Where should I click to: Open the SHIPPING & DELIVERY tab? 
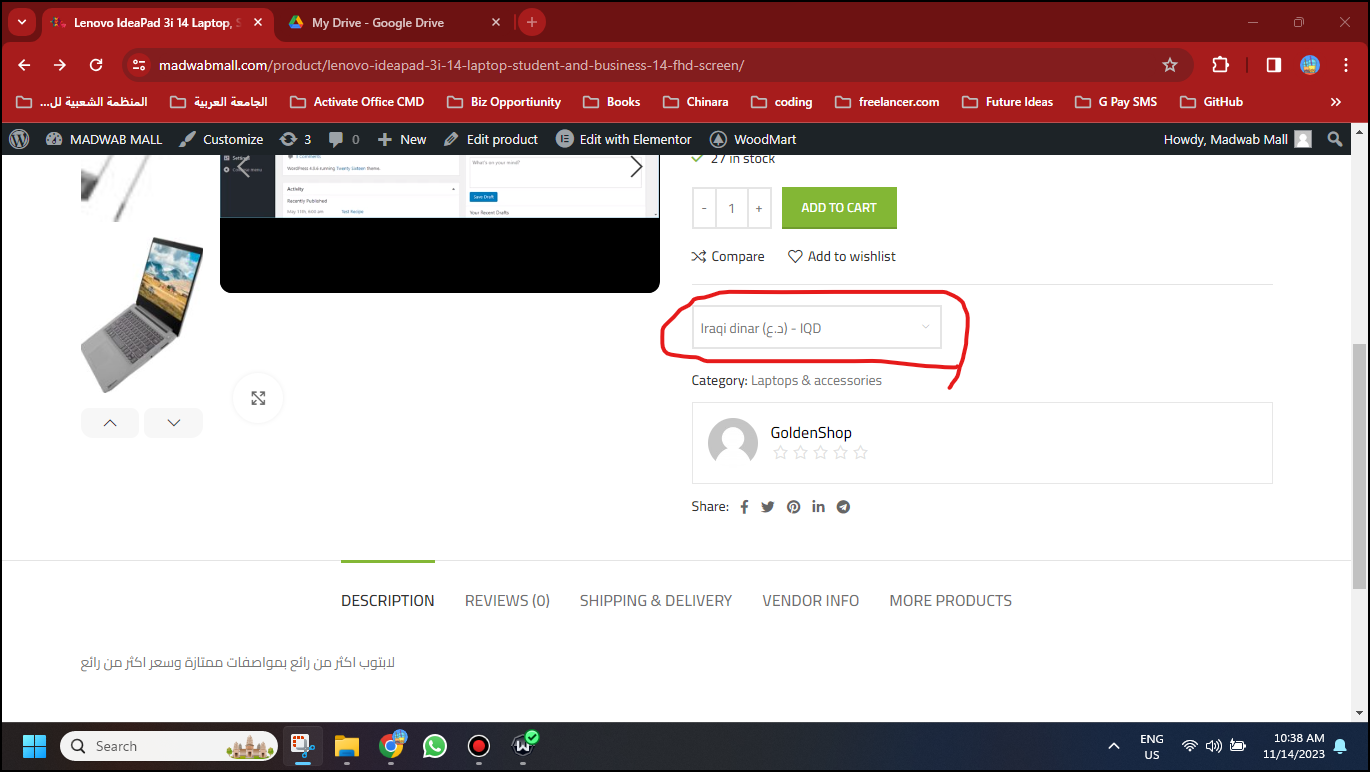pos(656,601)
